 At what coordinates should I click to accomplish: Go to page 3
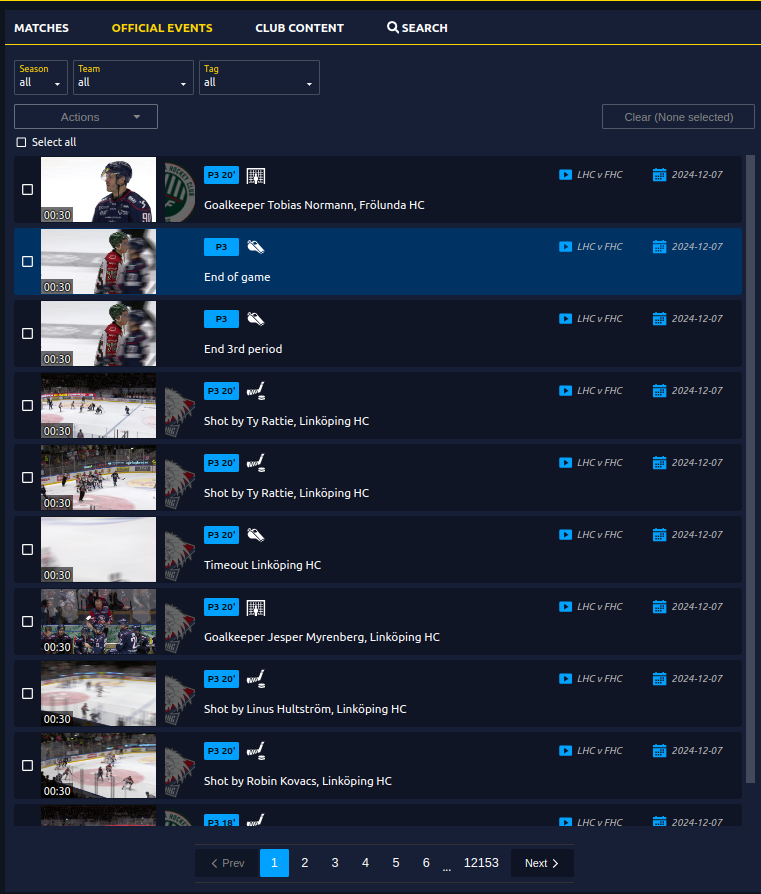[x=335, y=863]
